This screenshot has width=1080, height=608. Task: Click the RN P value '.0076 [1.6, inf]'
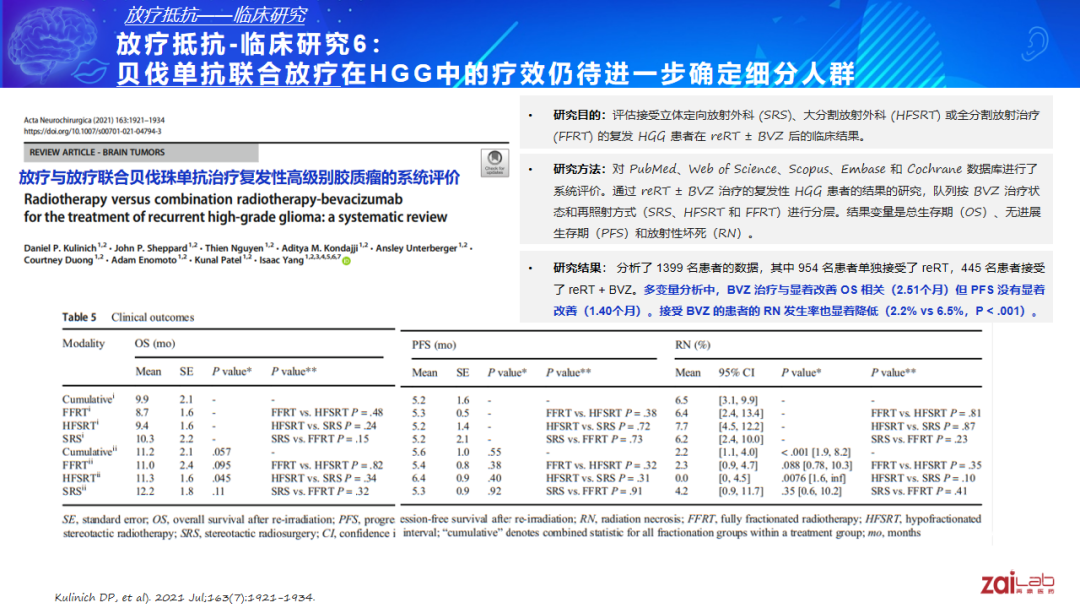pyautogui.click(x=813, y=479)
